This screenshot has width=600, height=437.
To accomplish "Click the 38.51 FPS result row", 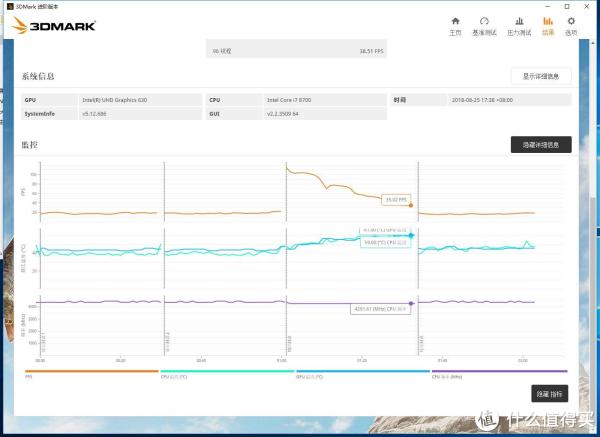I will 296,51.
